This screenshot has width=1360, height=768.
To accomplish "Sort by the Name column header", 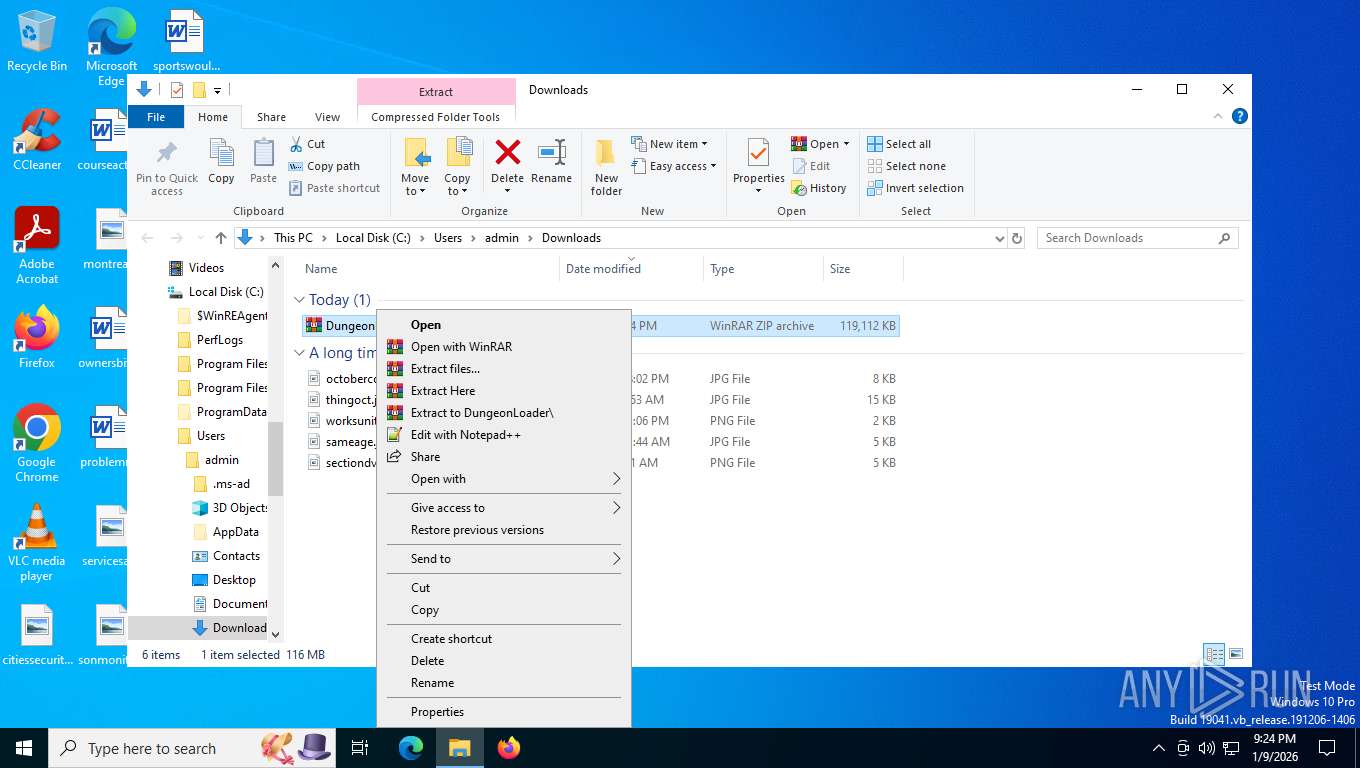I will point(428,269).
